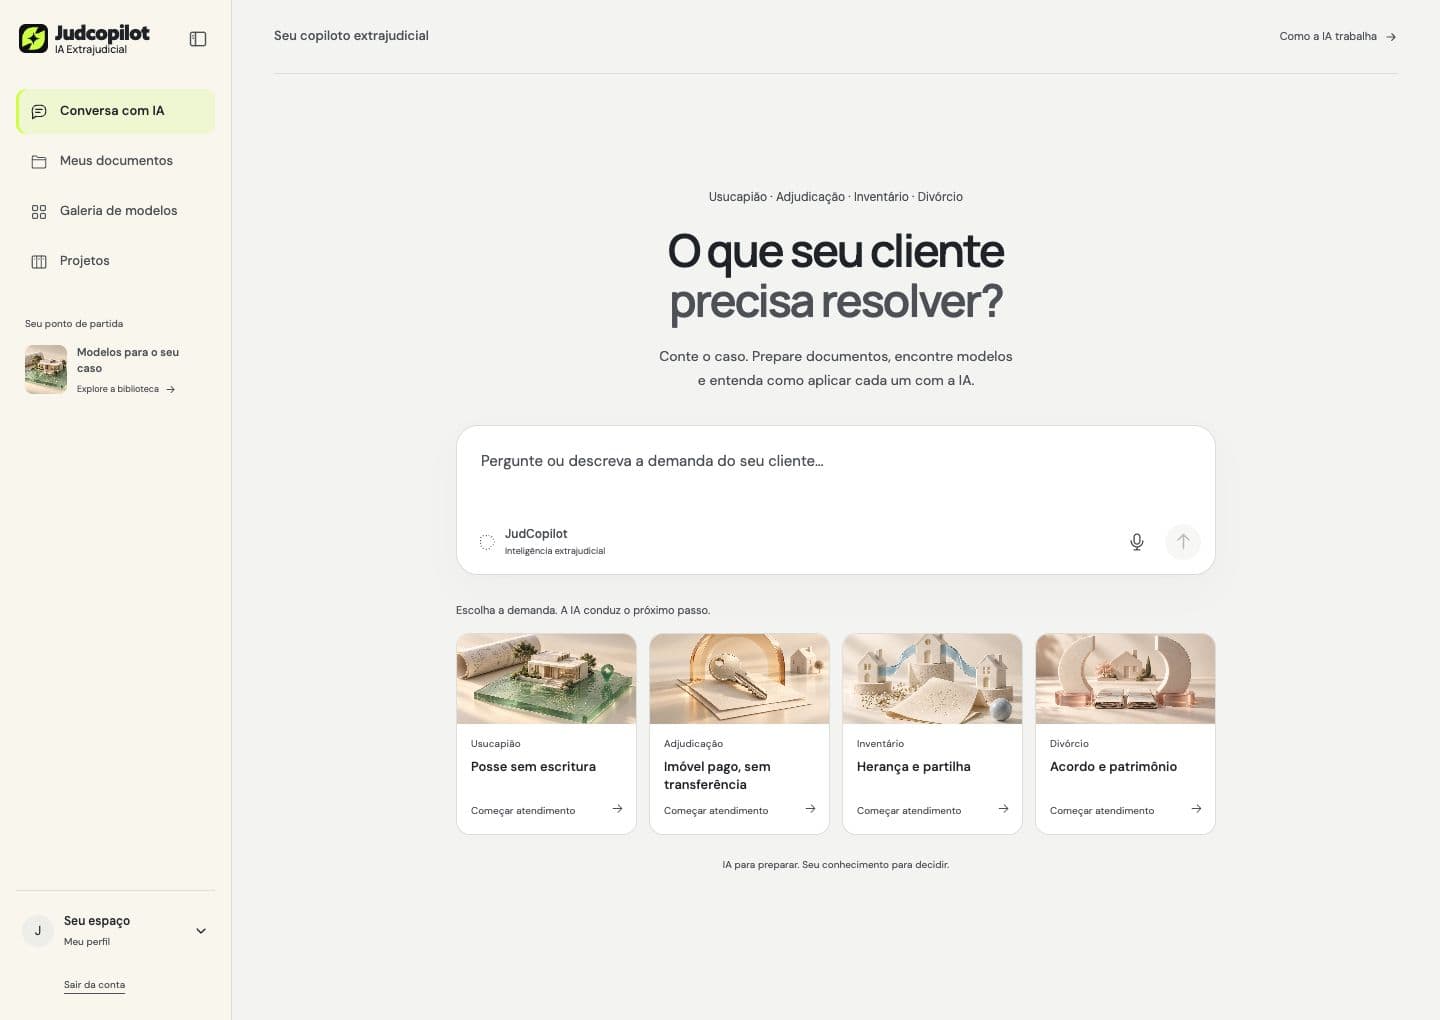The height and width of the screenshot is (1020, 1440).
Task: Click the Judcopilot logo icon
Action: click(x=33, y=38)
